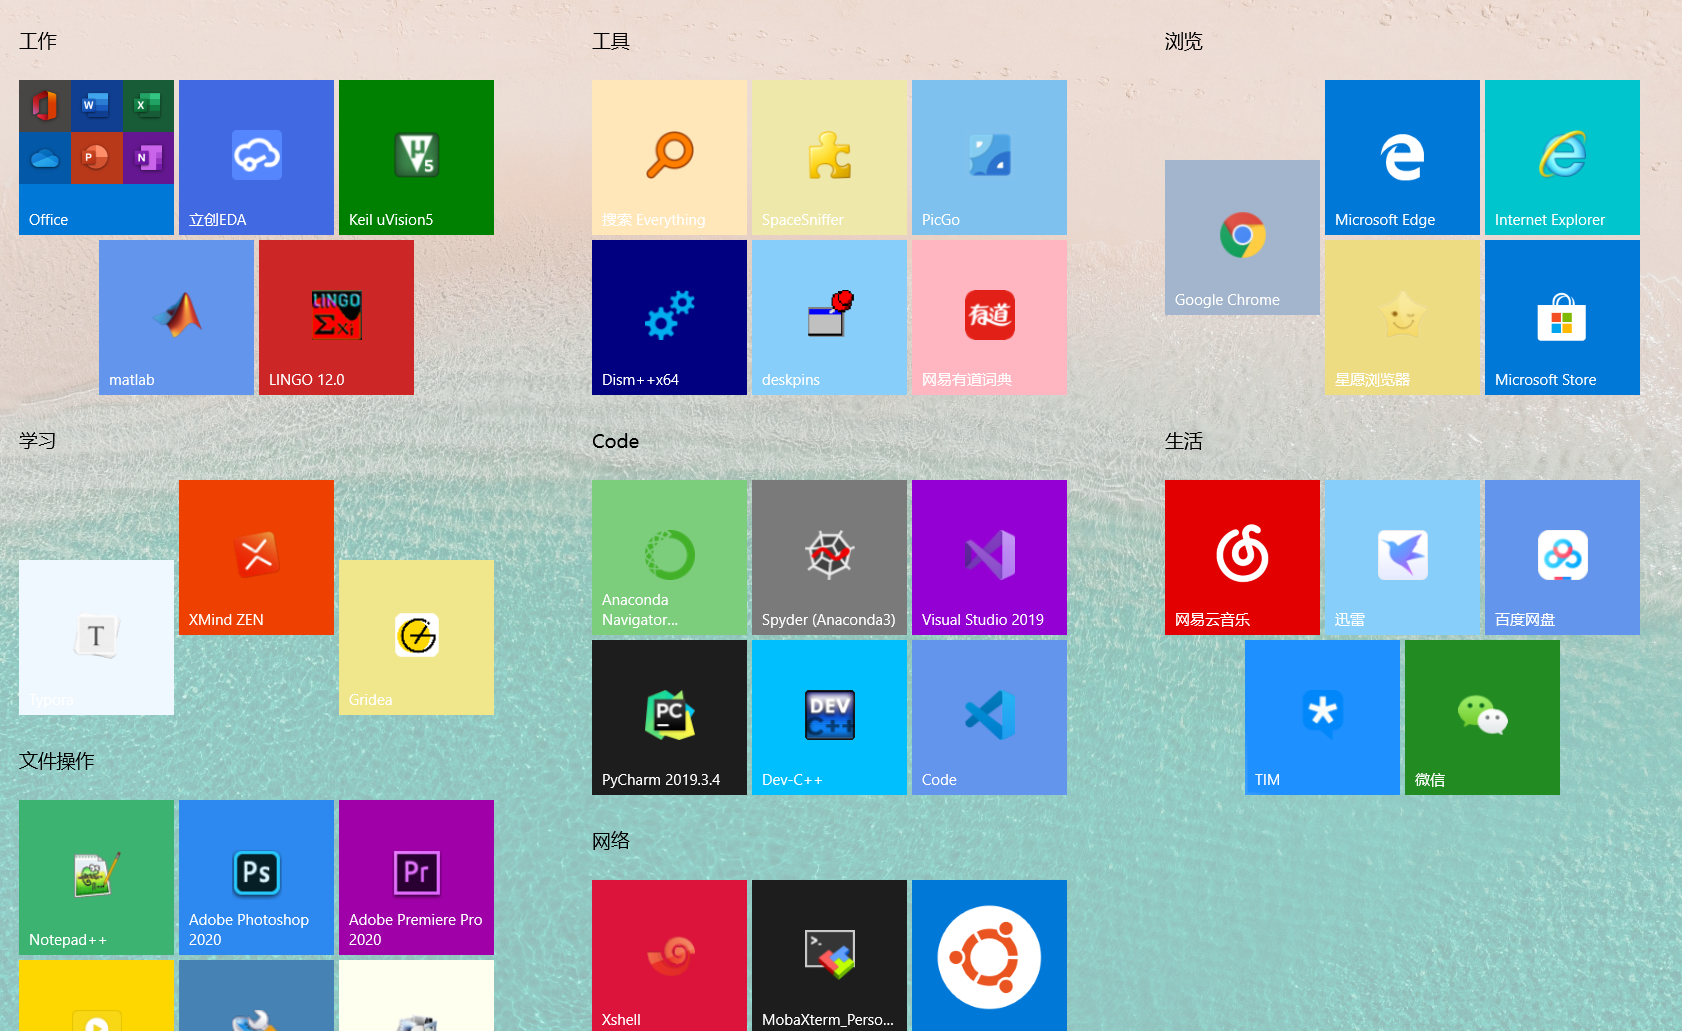The width and height of the screenshot is (1682, 1031).
Task: Open the Office tile folder
Action: [x=96, y=157]
